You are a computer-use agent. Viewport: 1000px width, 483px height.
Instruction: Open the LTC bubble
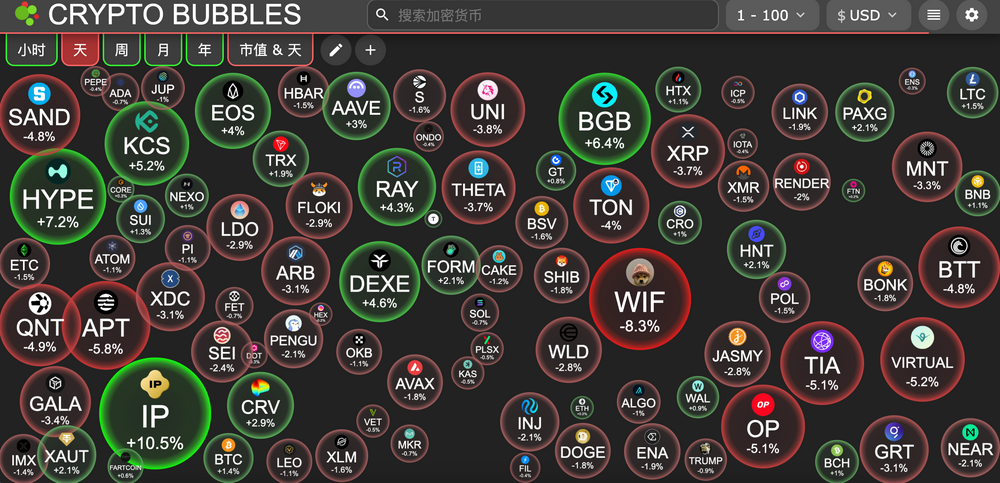972,93
